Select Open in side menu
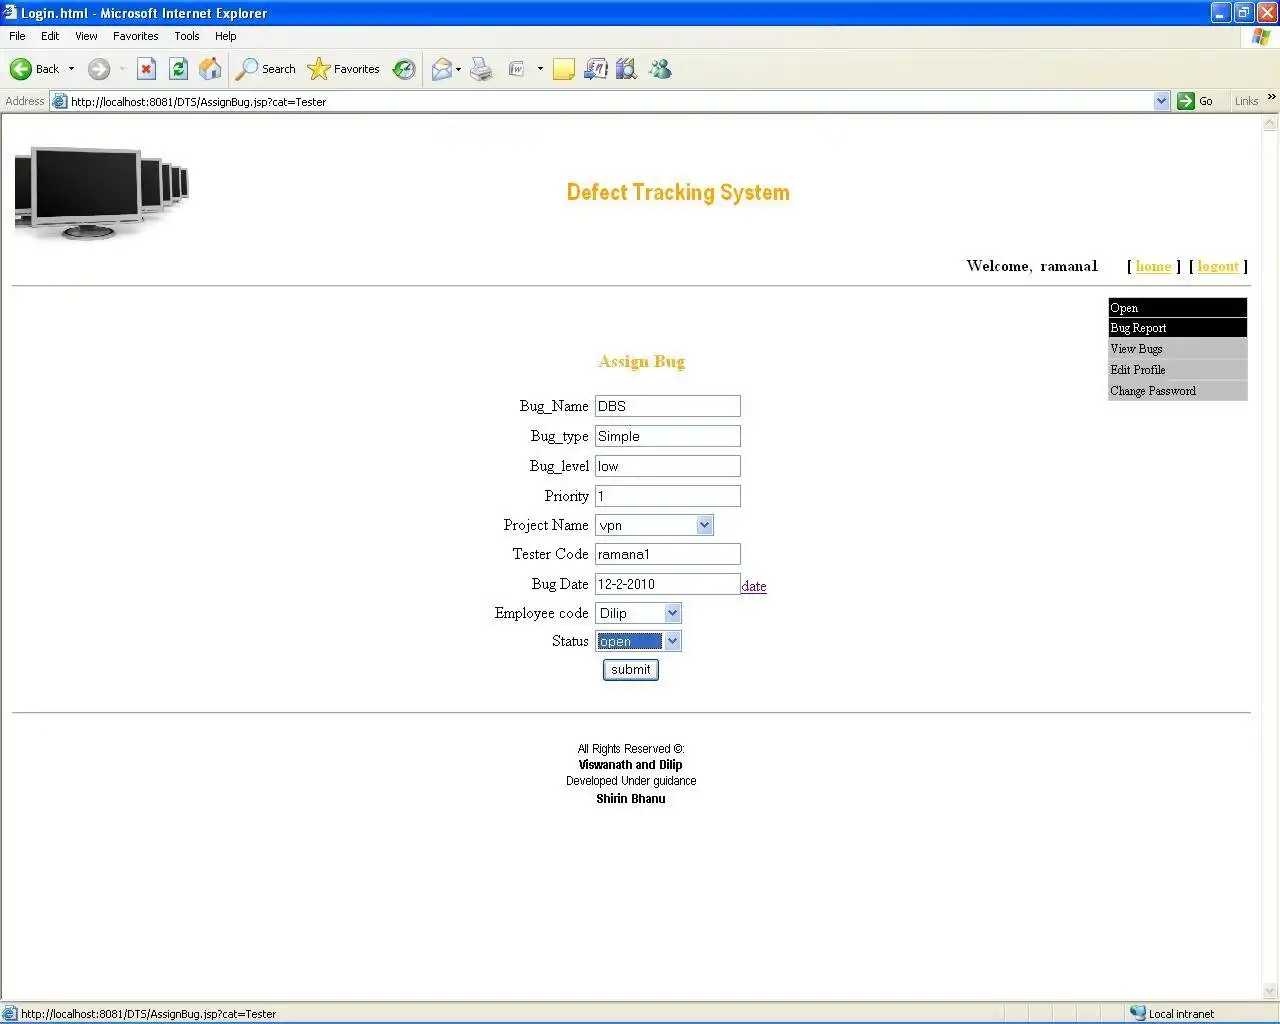 [1177, 308]
